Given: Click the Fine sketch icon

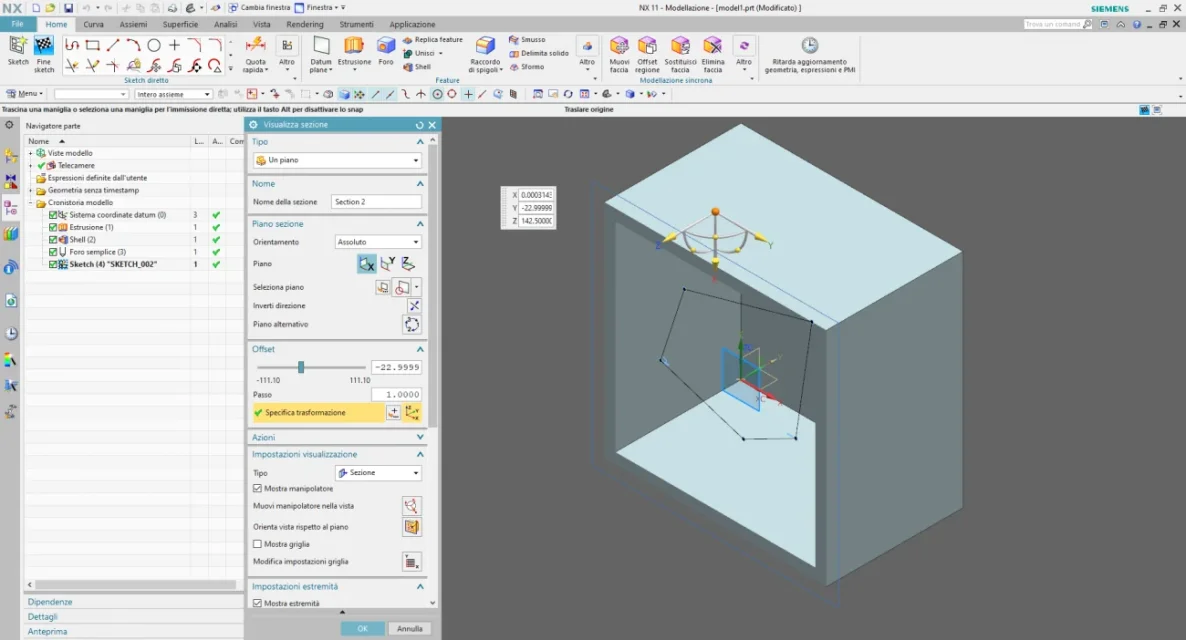Looking at the screenshot, I should [44, 46].
